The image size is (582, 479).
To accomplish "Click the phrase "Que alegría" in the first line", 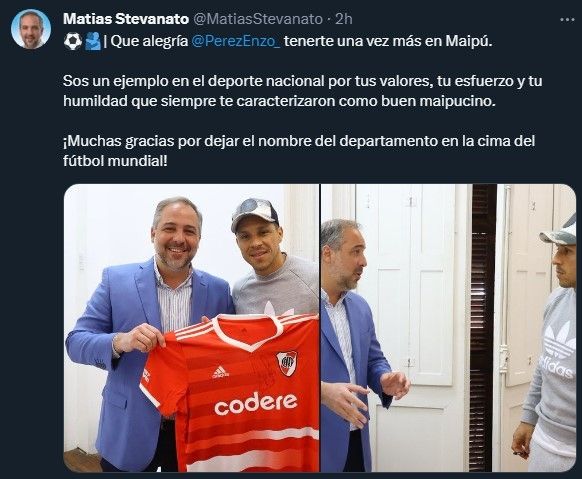I will click(x=149, y=41).
